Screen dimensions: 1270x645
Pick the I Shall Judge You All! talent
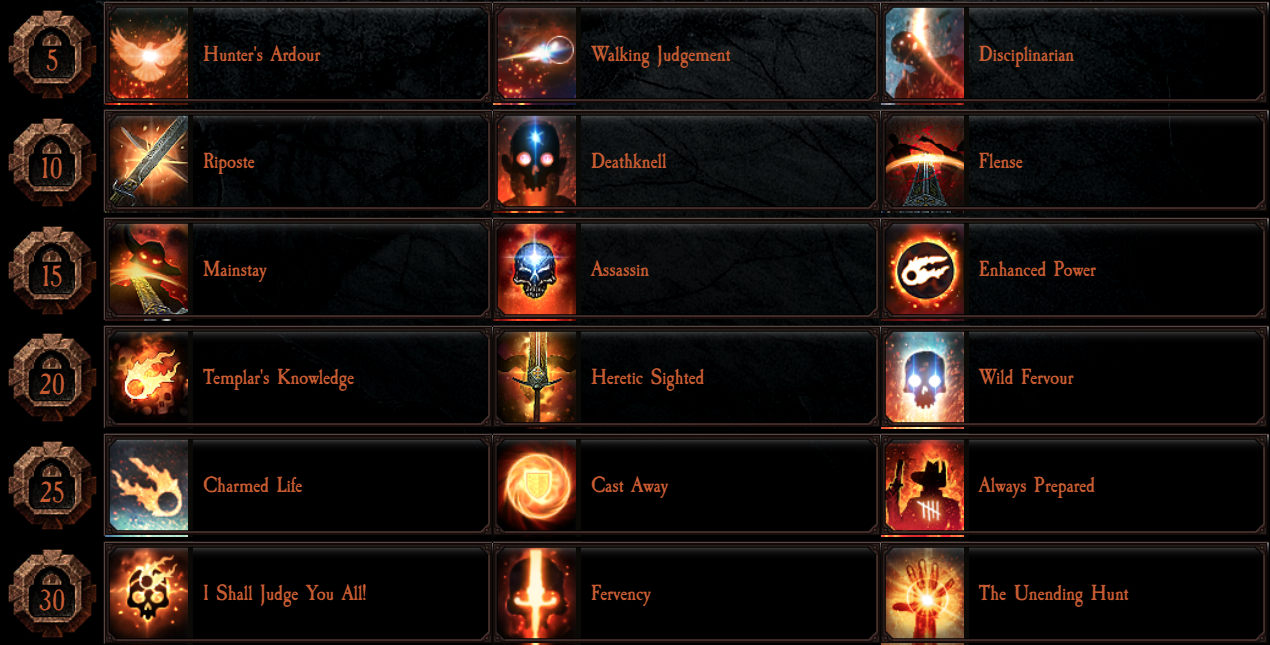tap(297, 594)
